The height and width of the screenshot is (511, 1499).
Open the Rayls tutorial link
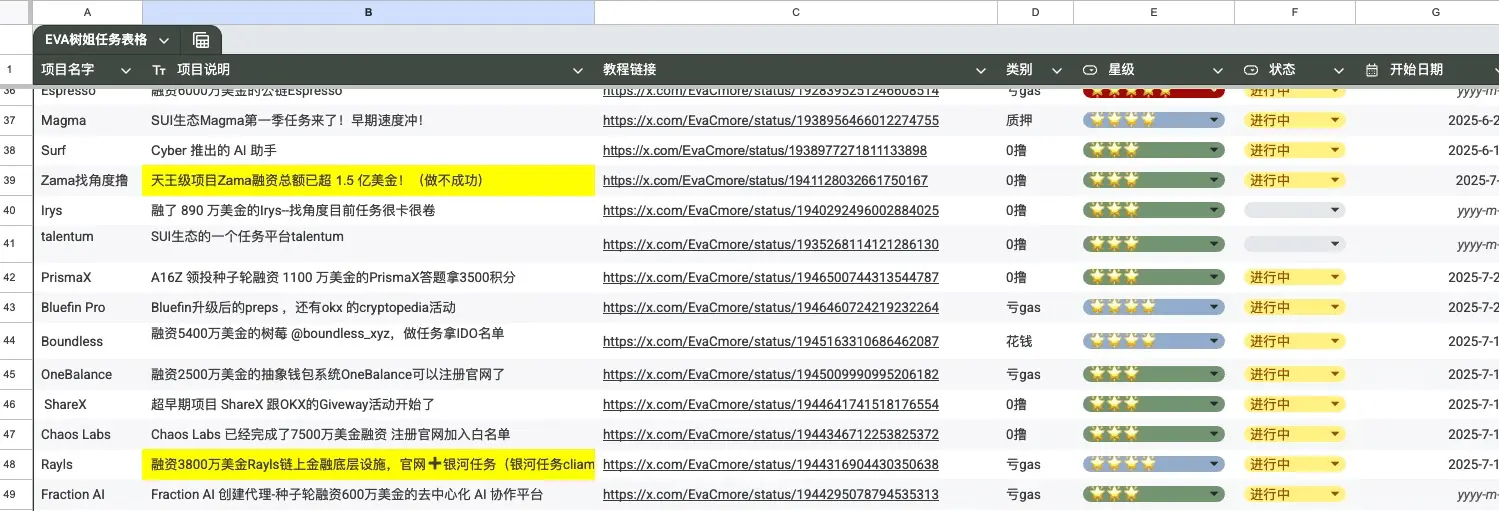[x=771, y=464]
